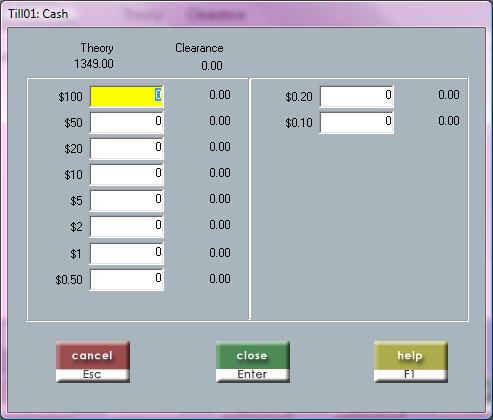Open help with the F1 button
The width and height of the screenshot is (493, 420).
pos(411,361)
